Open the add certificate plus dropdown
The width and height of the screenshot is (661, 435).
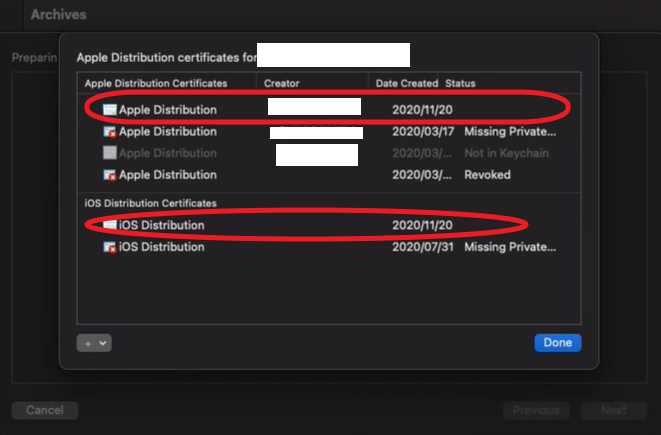(94, 343)
